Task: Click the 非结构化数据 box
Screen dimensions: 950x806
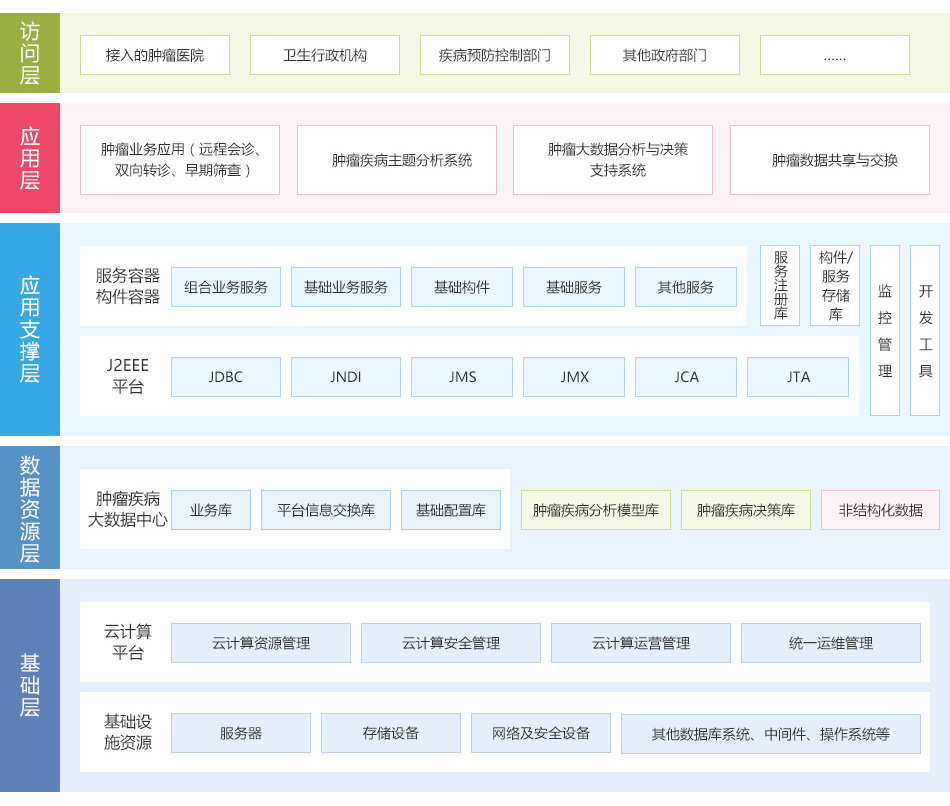Action: (880, 509)
